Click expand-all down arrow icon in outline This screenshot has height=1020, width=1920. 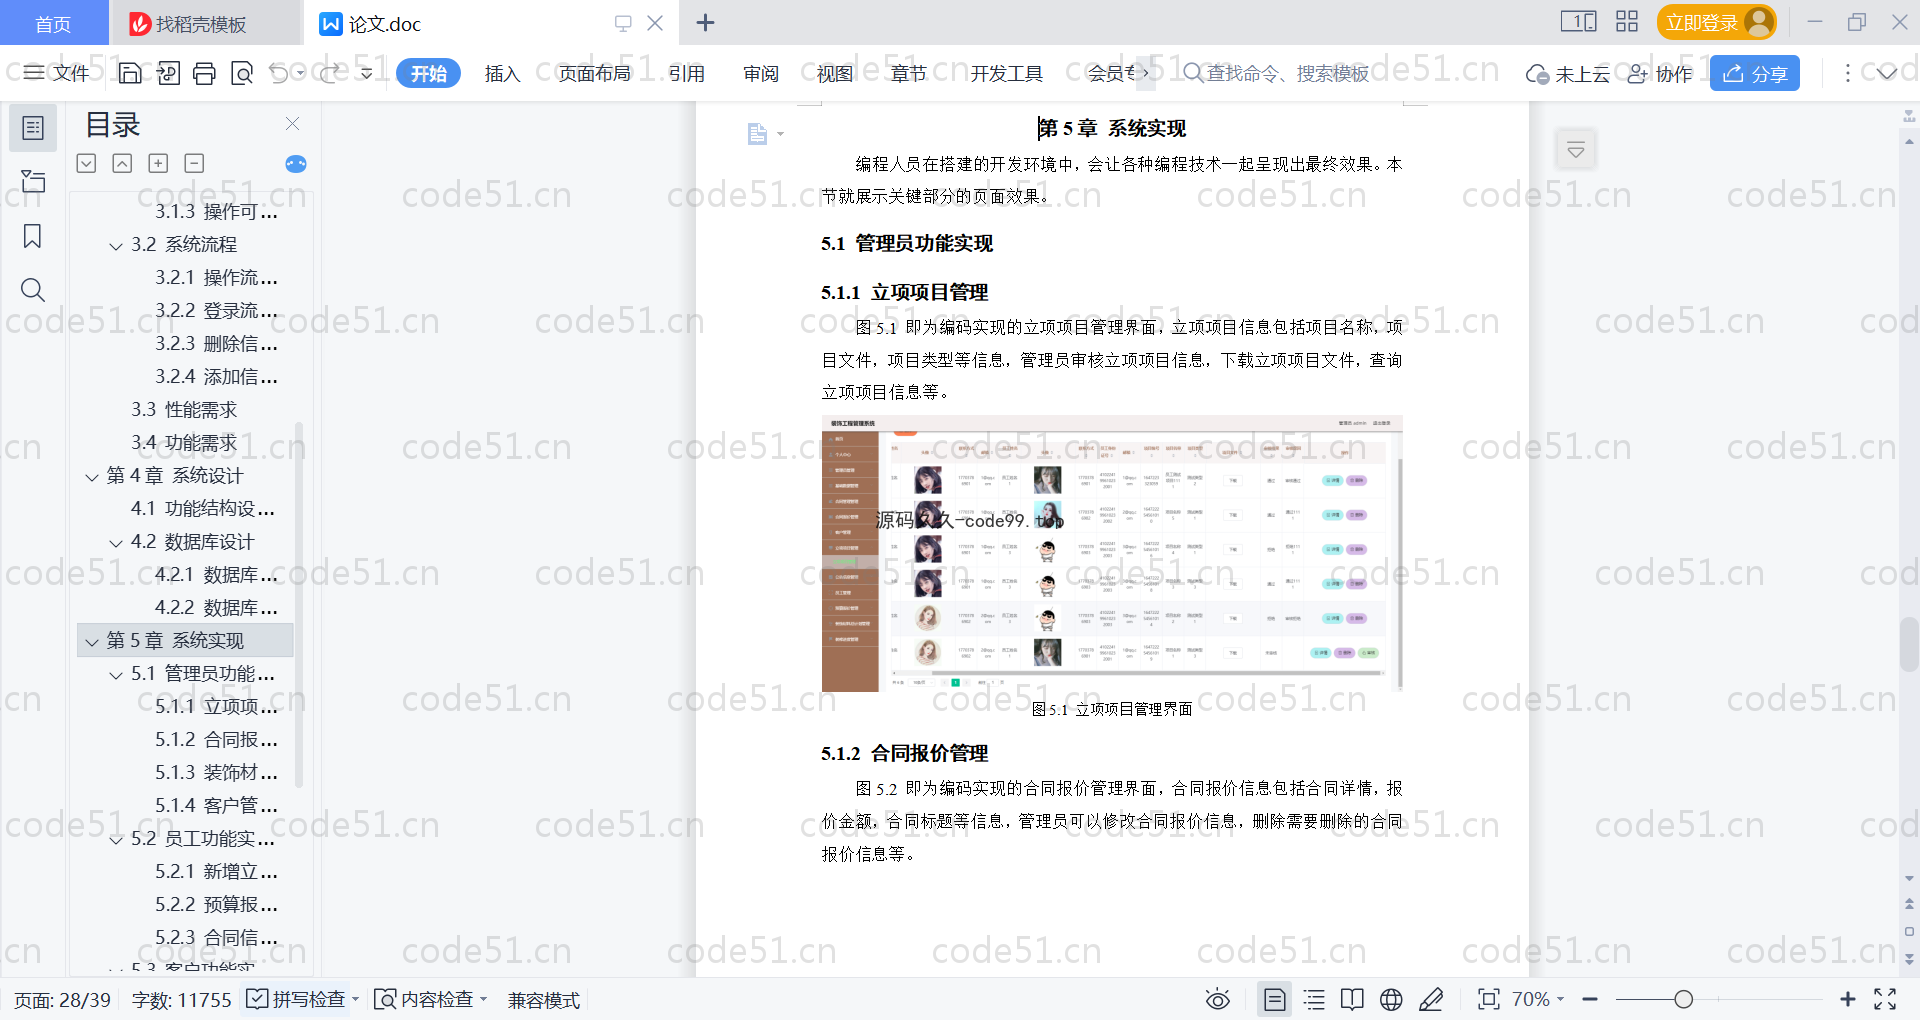(x=86, y=163)
